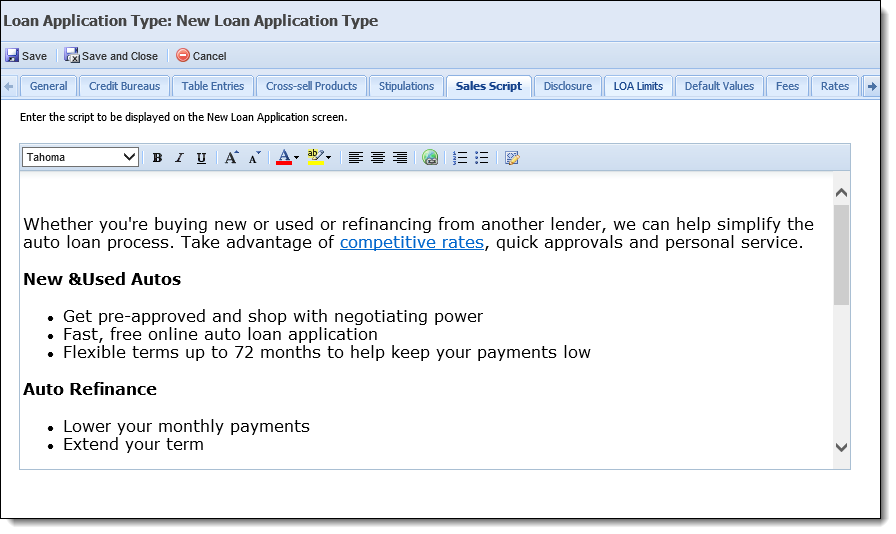896x534 pixels.
Task: Click the 'Flexible terms up to 72 months' bullet
Action: pos(327,352)
